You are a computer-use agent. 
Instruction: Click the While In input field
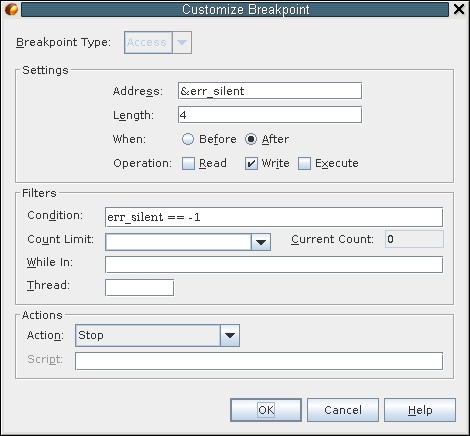coord(274,265)
